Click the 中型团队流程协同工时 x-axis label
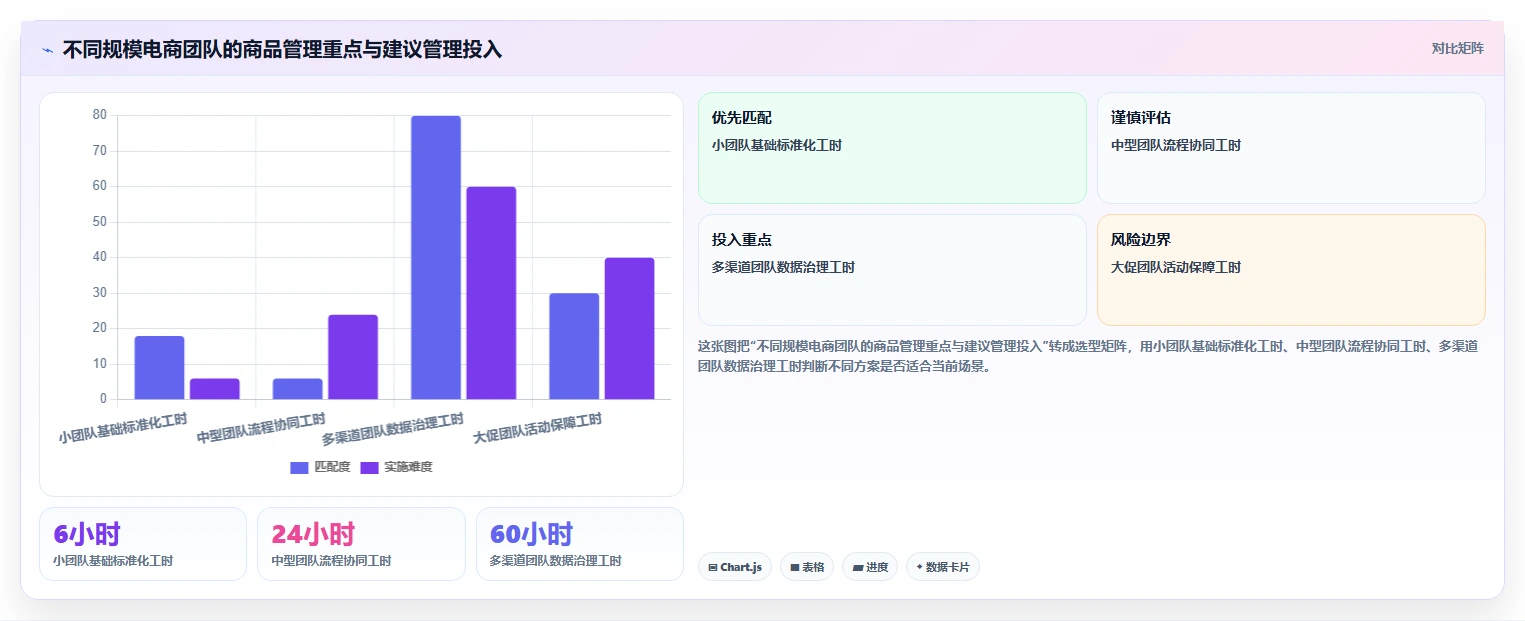 (x=261, y=428)
